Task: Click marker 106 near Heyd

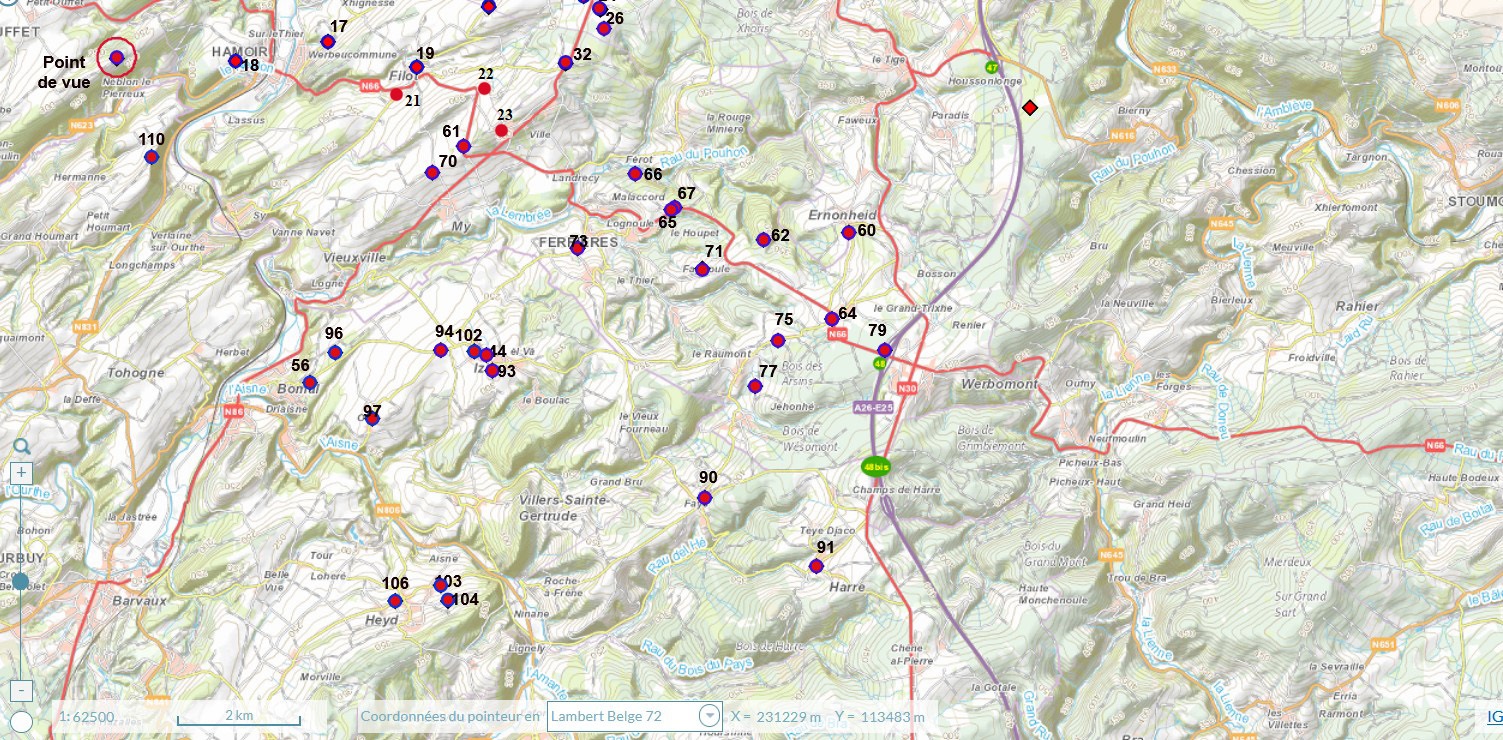Action: click(x=395, y=600)
